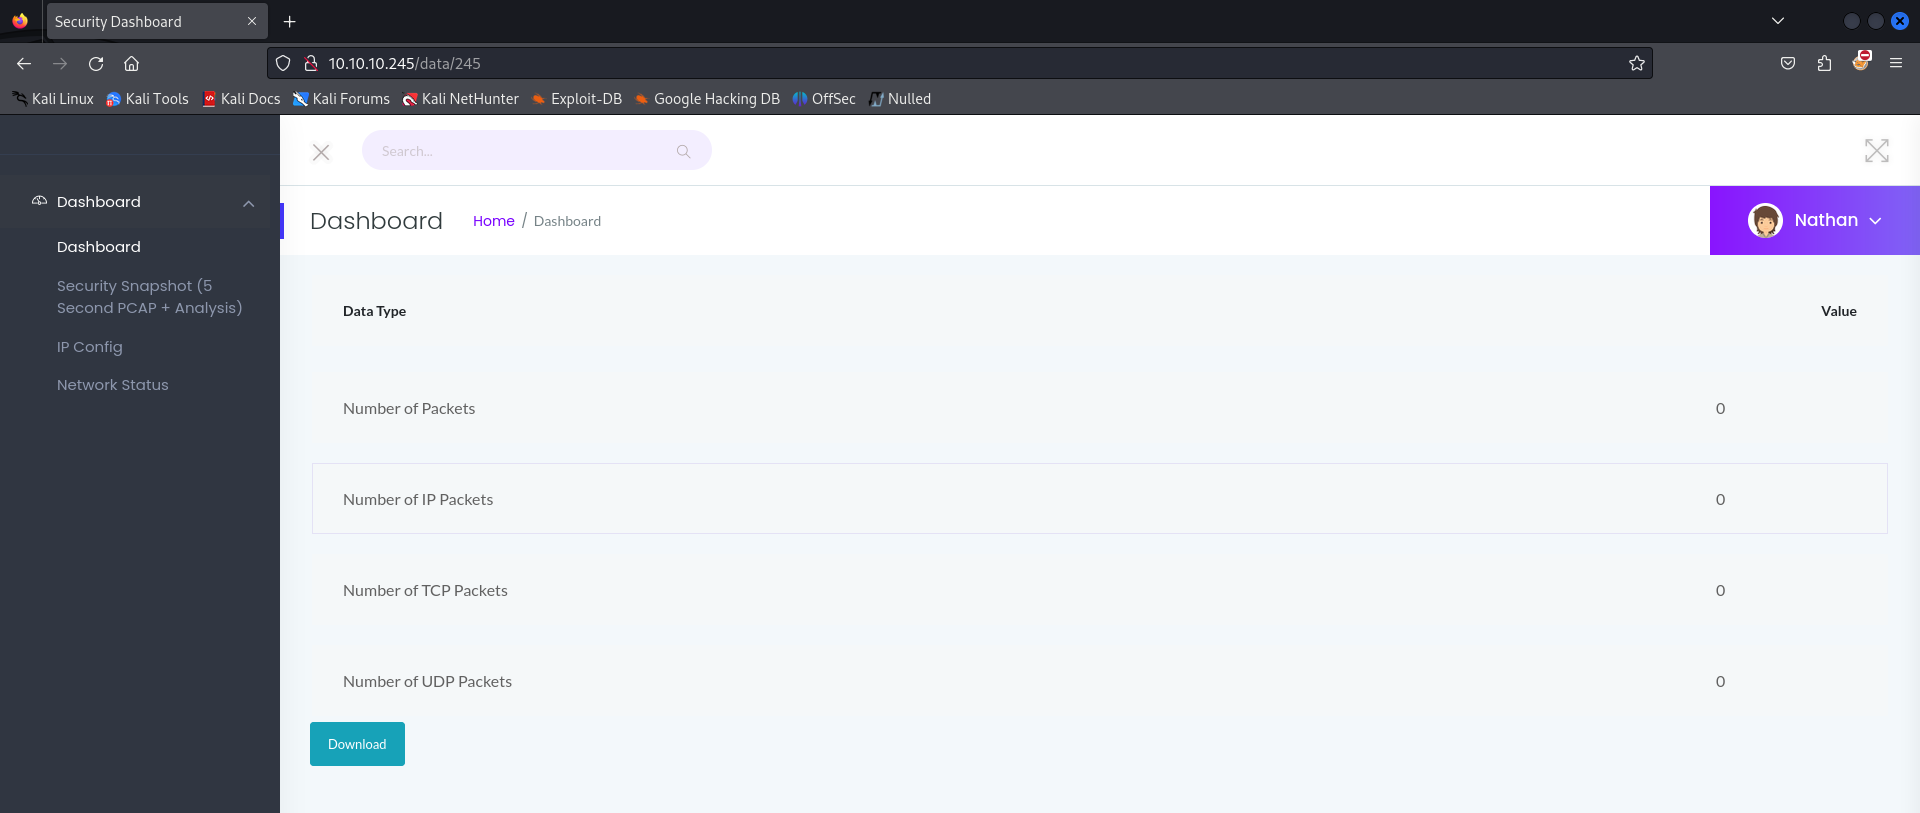
Task: Bookmark this page with the star icon
Action: pos(1636,63)
